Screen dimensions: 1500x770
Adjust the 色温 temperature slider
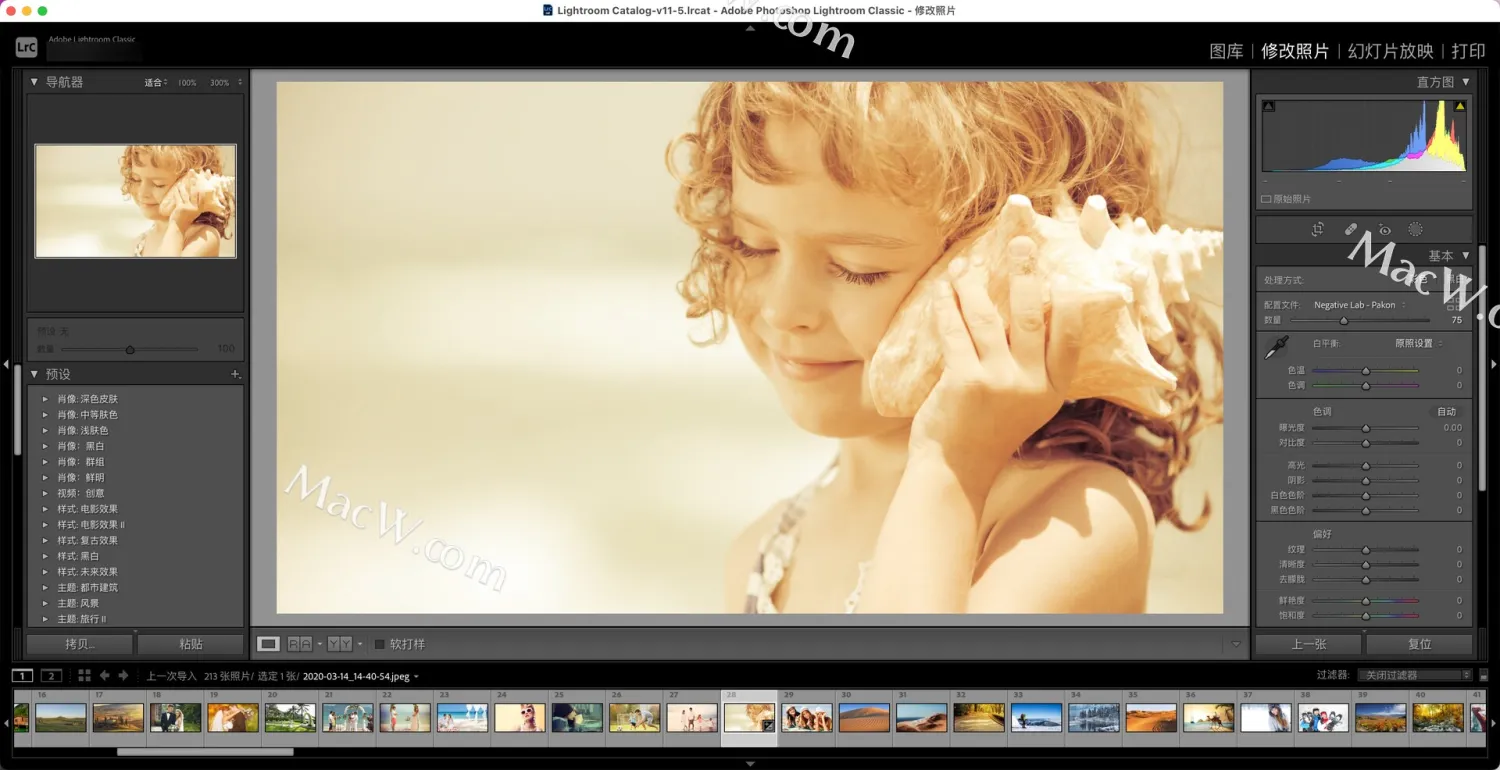1365,370
